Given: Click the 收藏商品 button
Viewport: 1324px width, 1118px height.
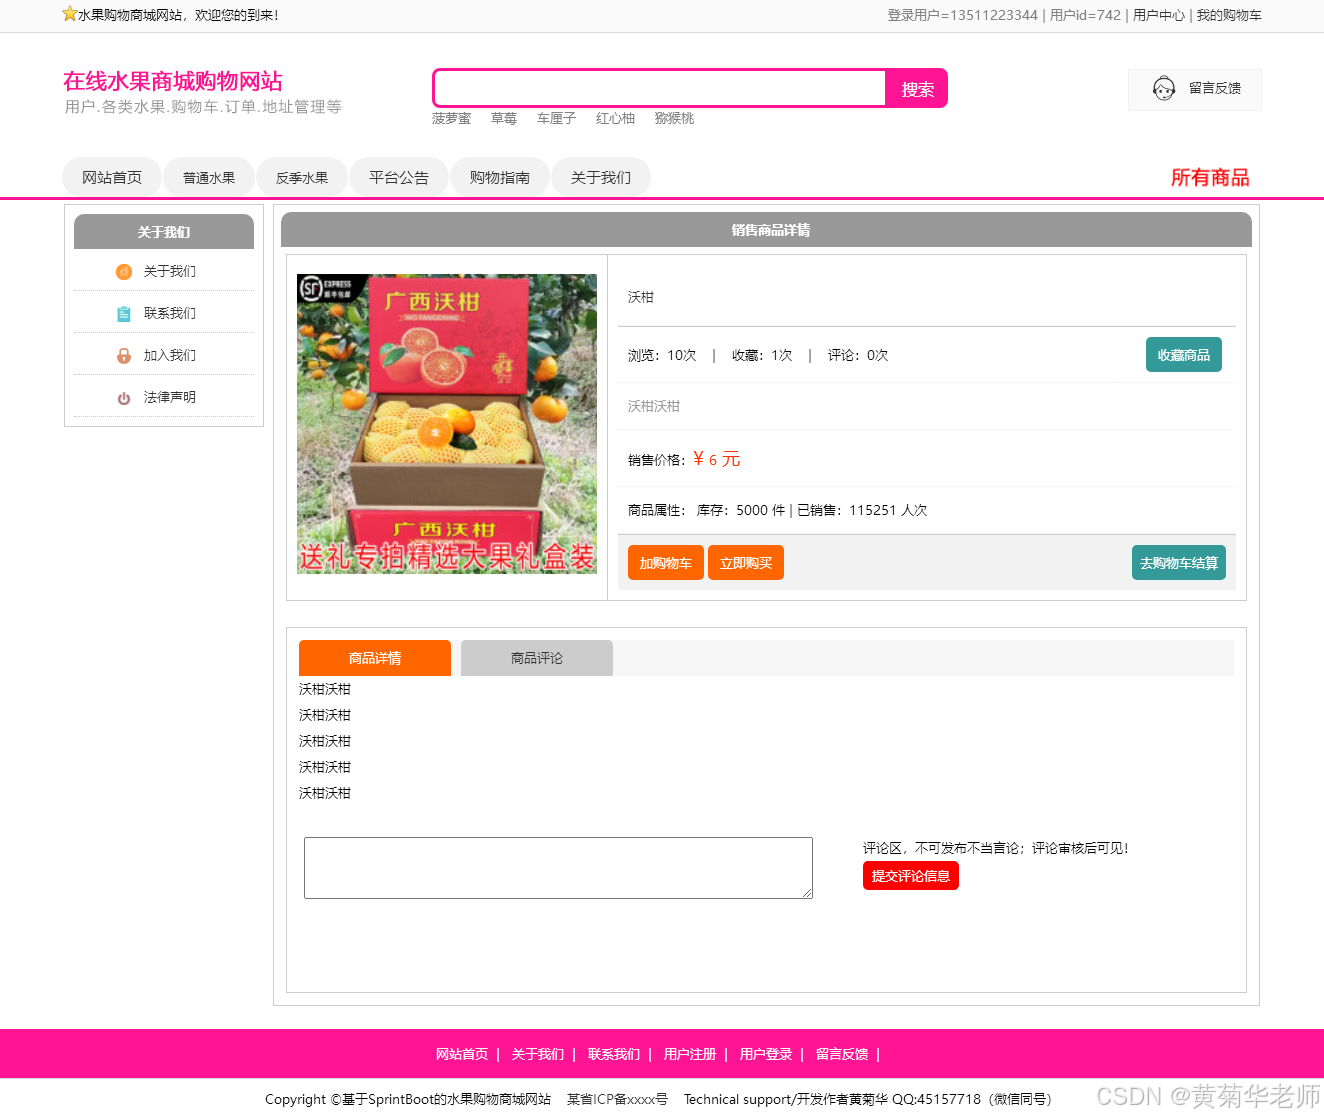Looking at the screenshot, I should point(1184,355).
